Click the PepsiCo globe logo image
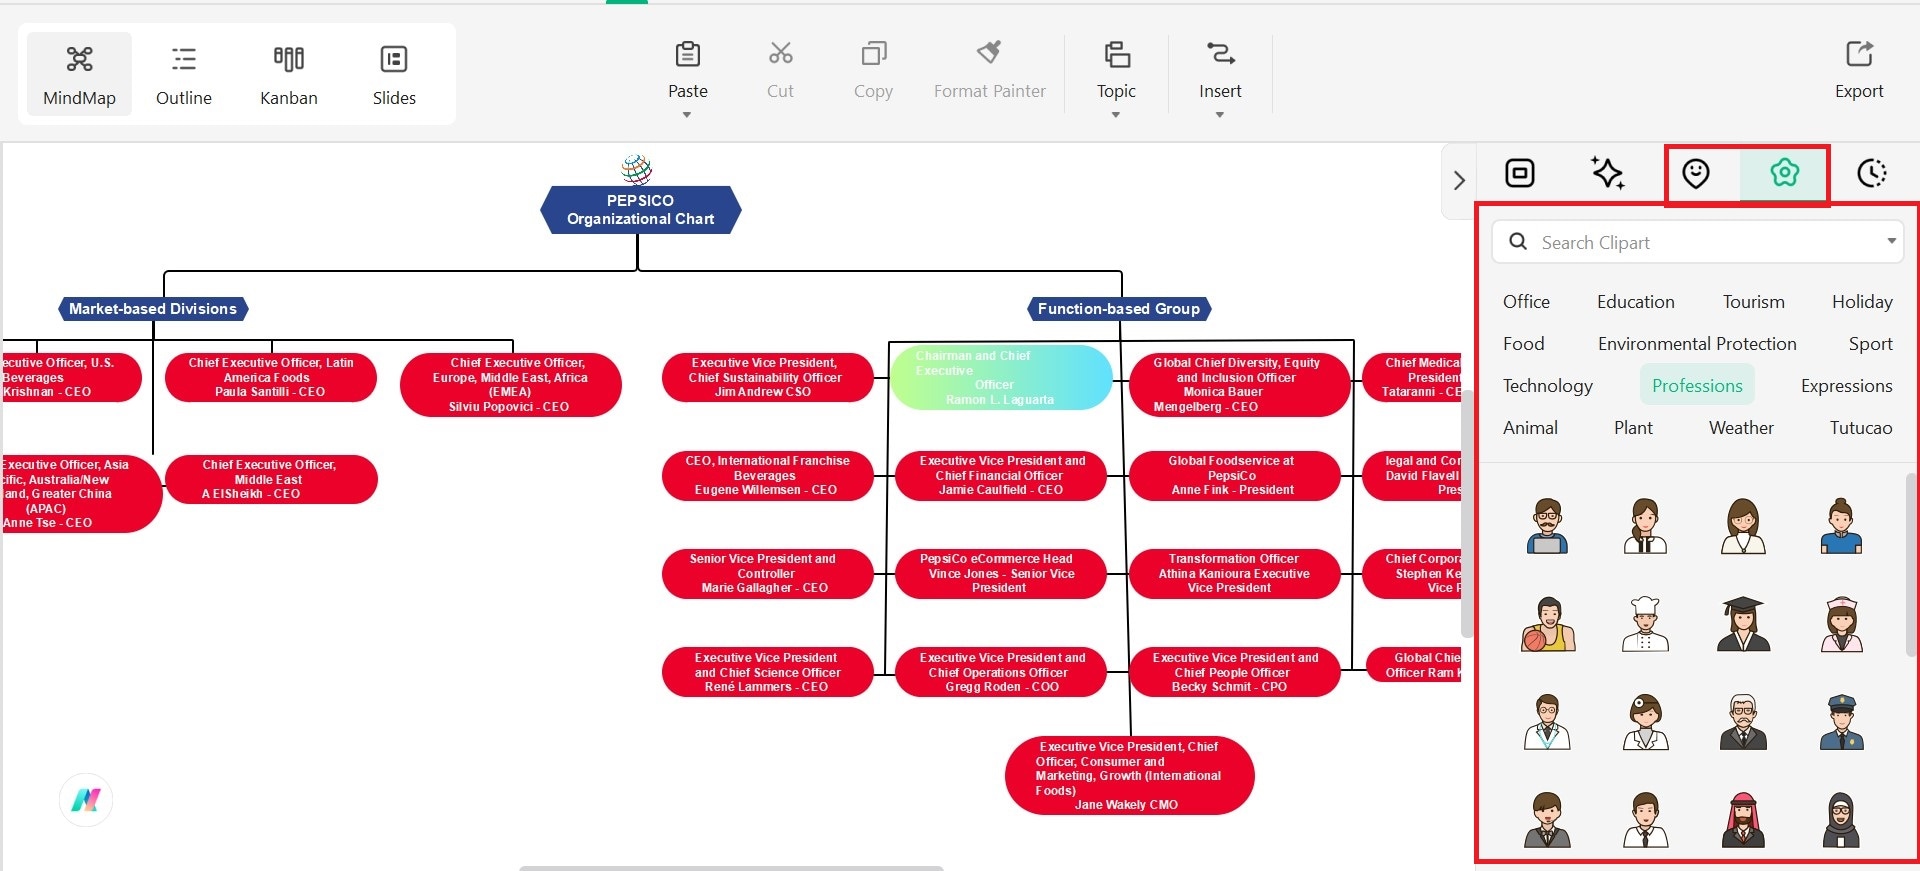Screen dimensions: 1920x871 click(636, 169)
